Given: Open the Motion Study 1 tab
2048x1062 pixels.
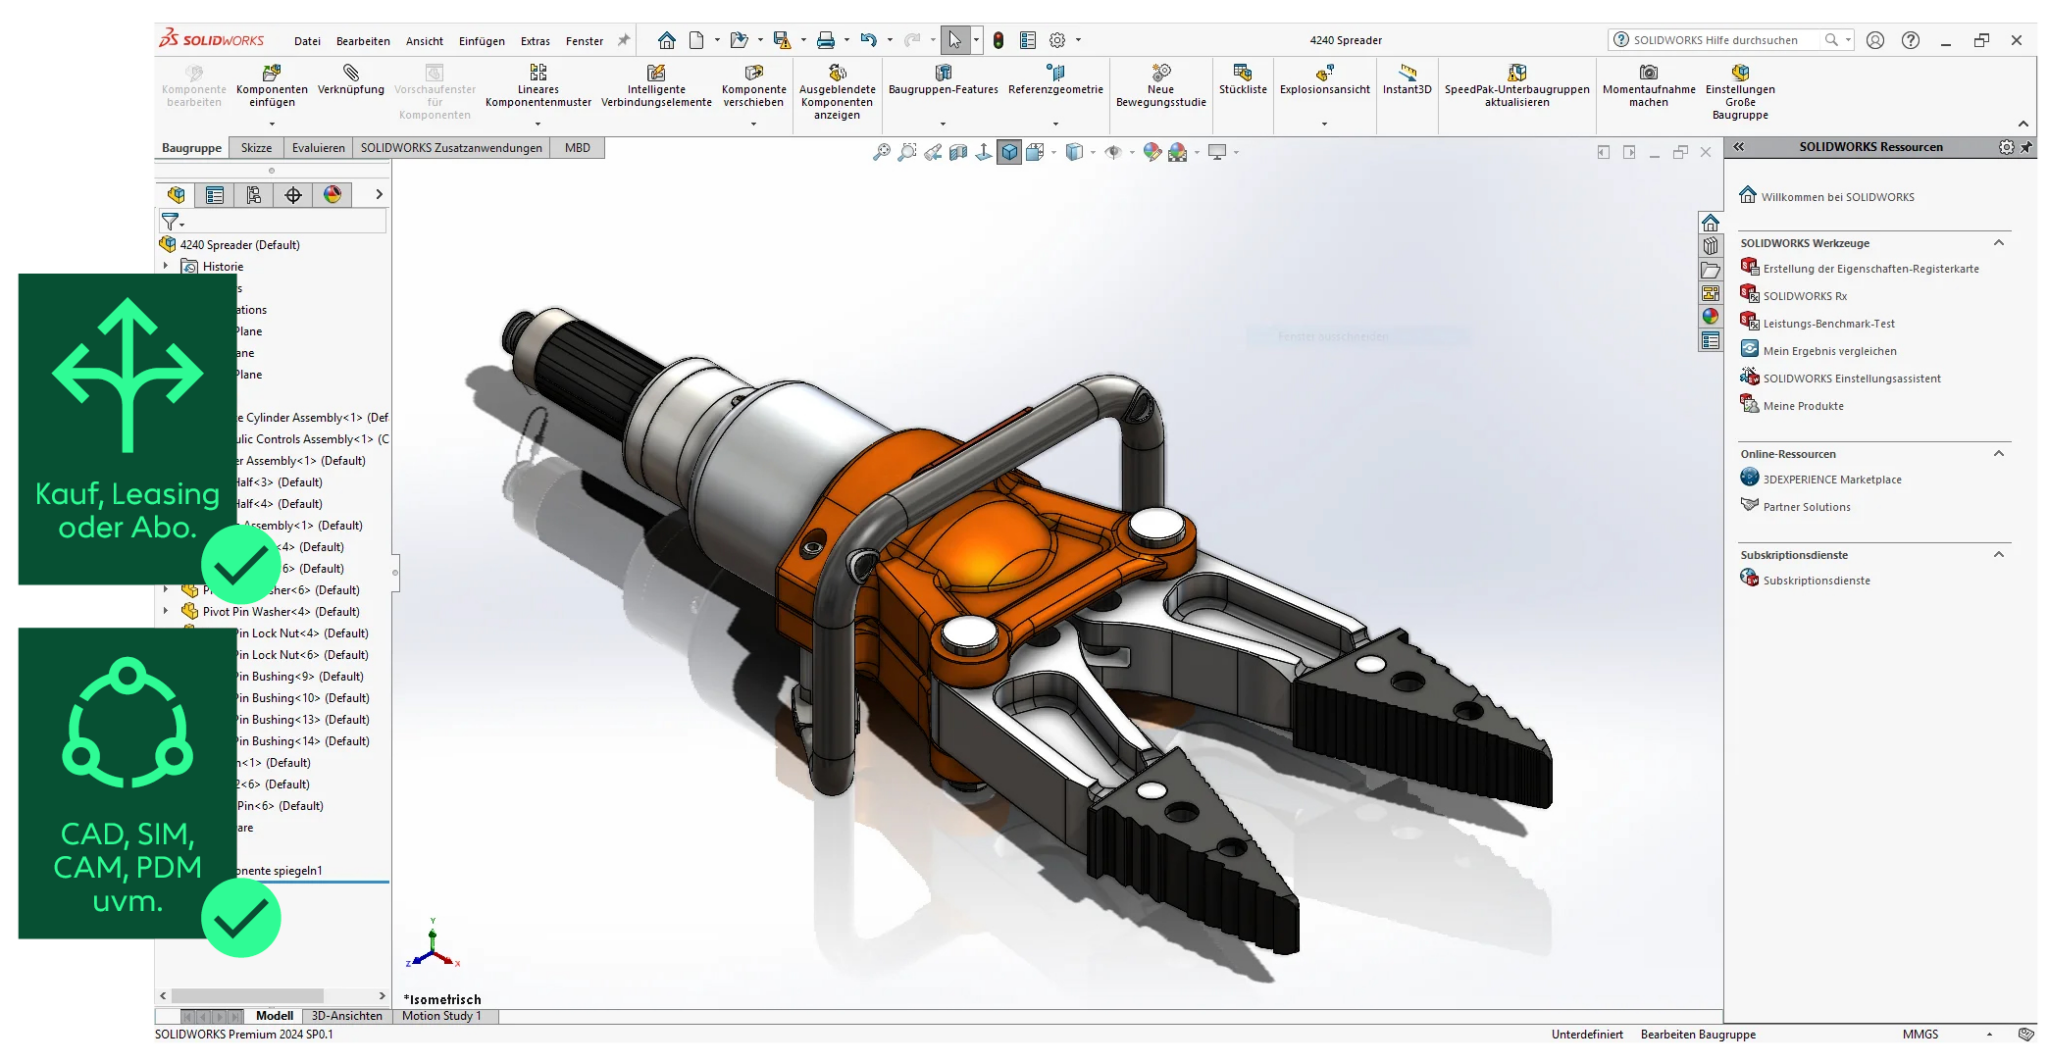Looking at the screenshot, I should point(441,1016).
